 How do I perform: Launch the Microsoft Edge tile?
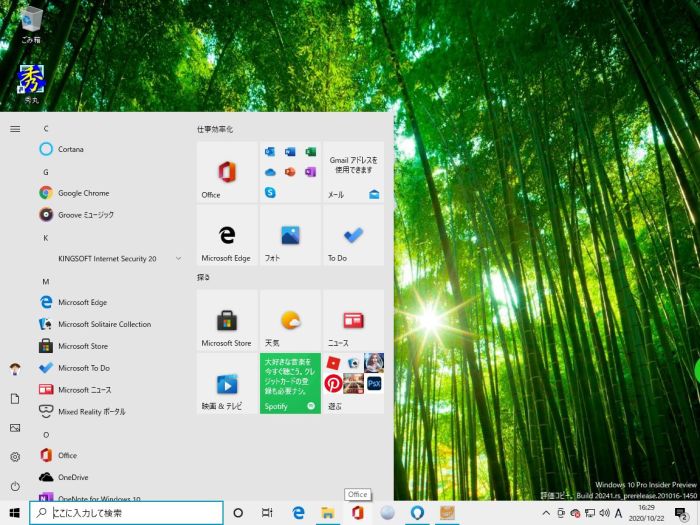226,235
